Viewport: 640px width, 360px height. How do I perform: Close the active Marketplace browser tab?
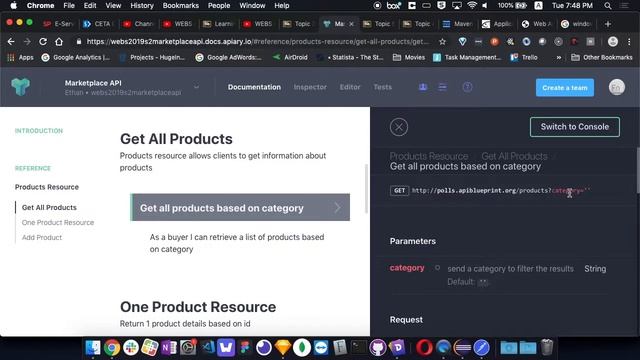click(351, 24)
